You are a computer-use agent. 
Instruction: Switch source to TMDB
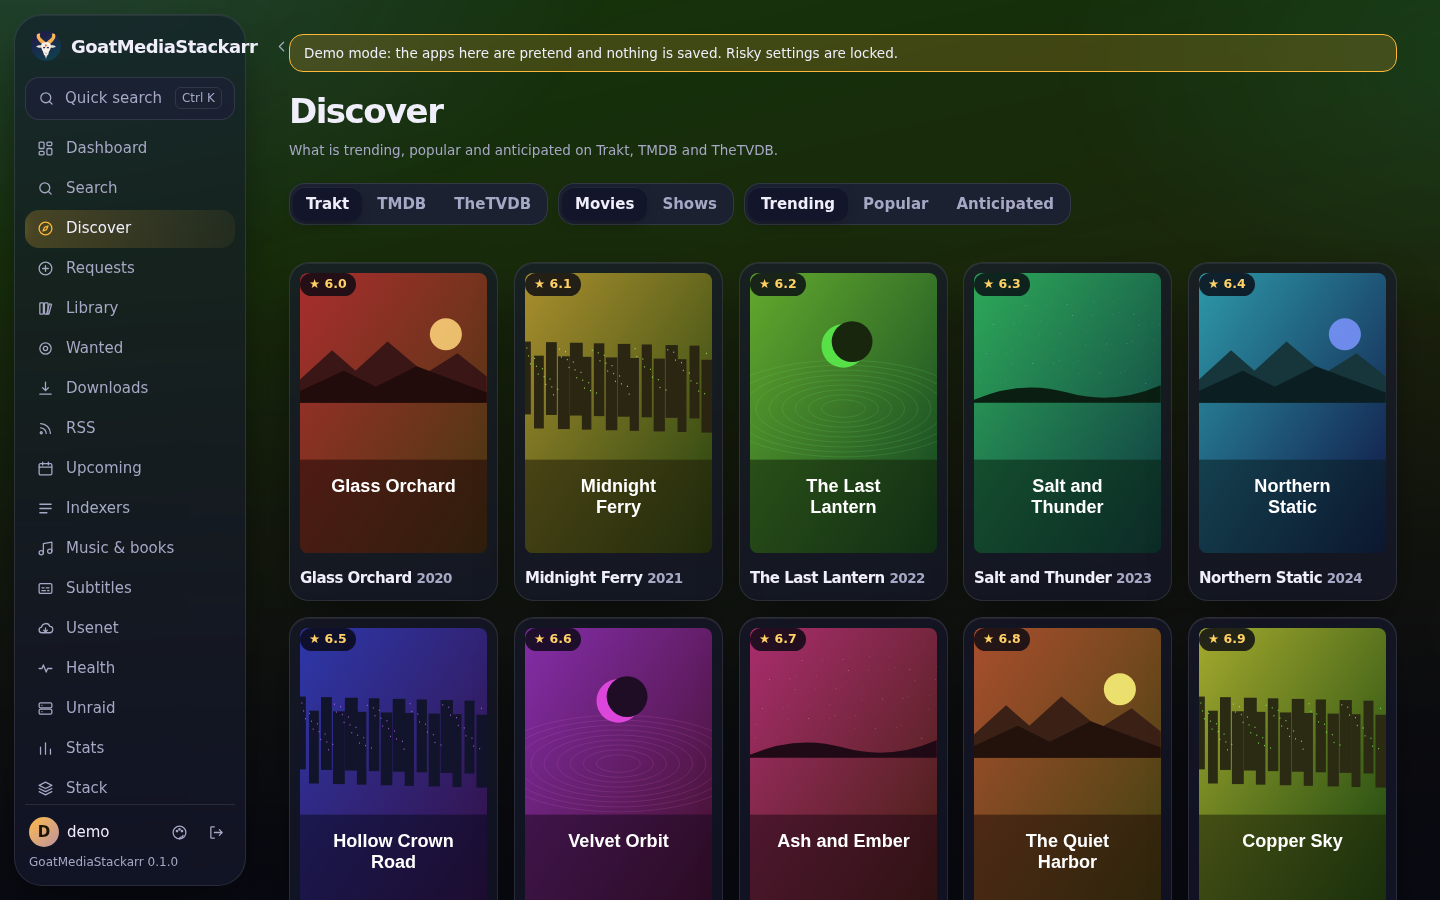pyautogui.click(x=401, y=204)
